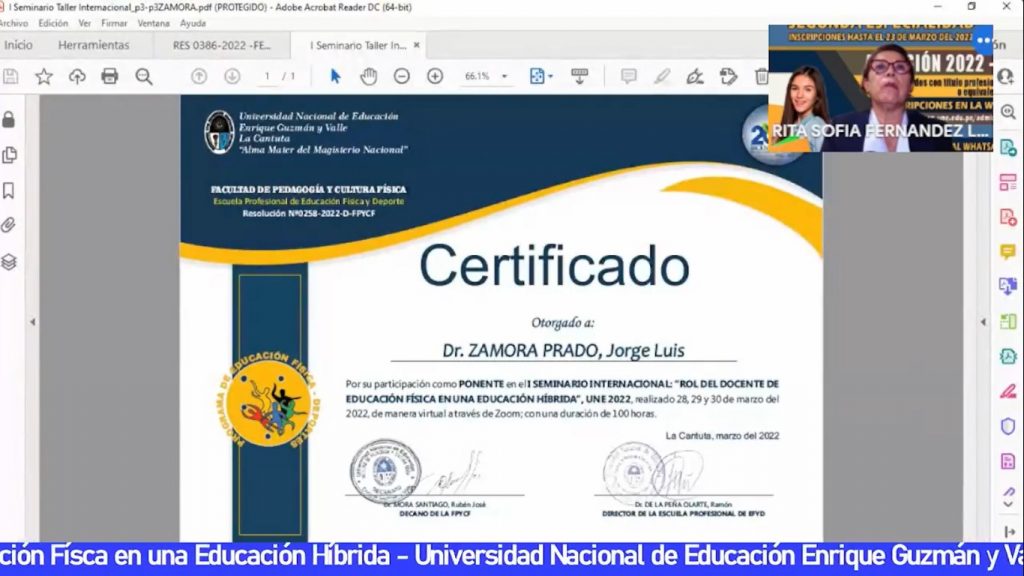The image size is (1024, 576).
Task: Open the layers panel in left sidebar
Action: [x=9, y=262]
